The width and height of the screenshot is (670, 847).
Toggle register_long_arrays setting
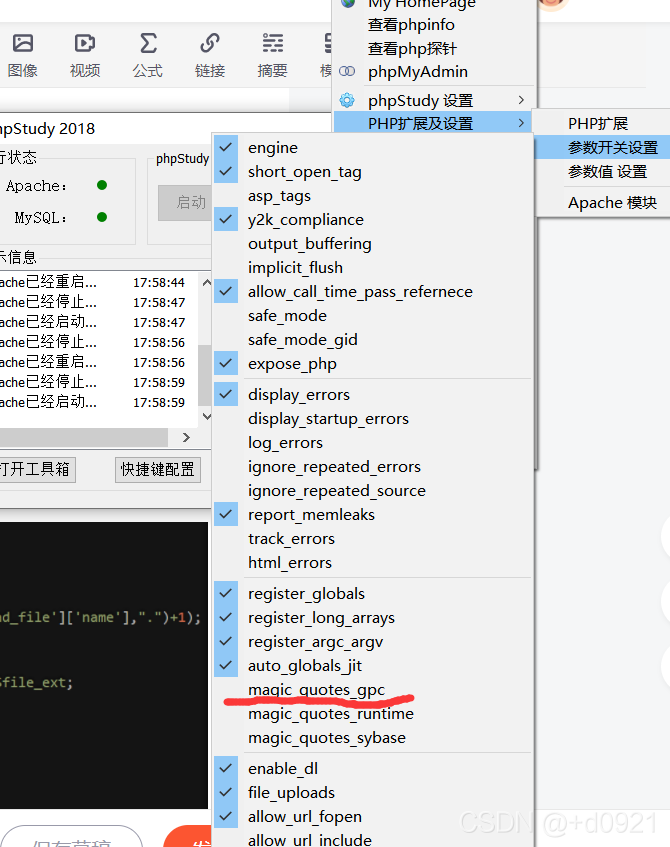[x=373, y=617]
